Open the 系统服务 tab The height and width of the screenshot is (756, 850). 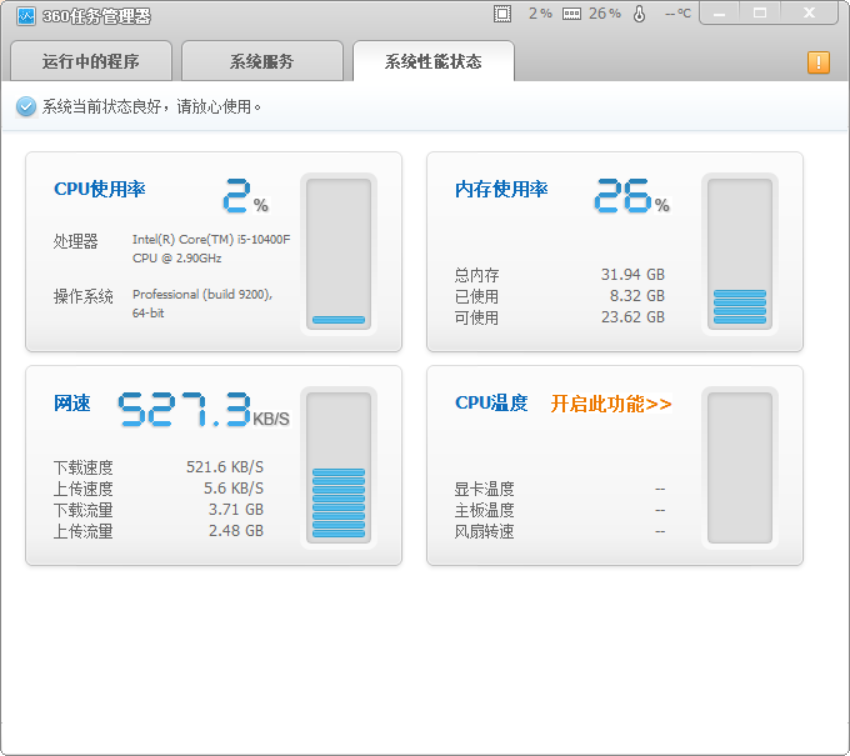261,61
